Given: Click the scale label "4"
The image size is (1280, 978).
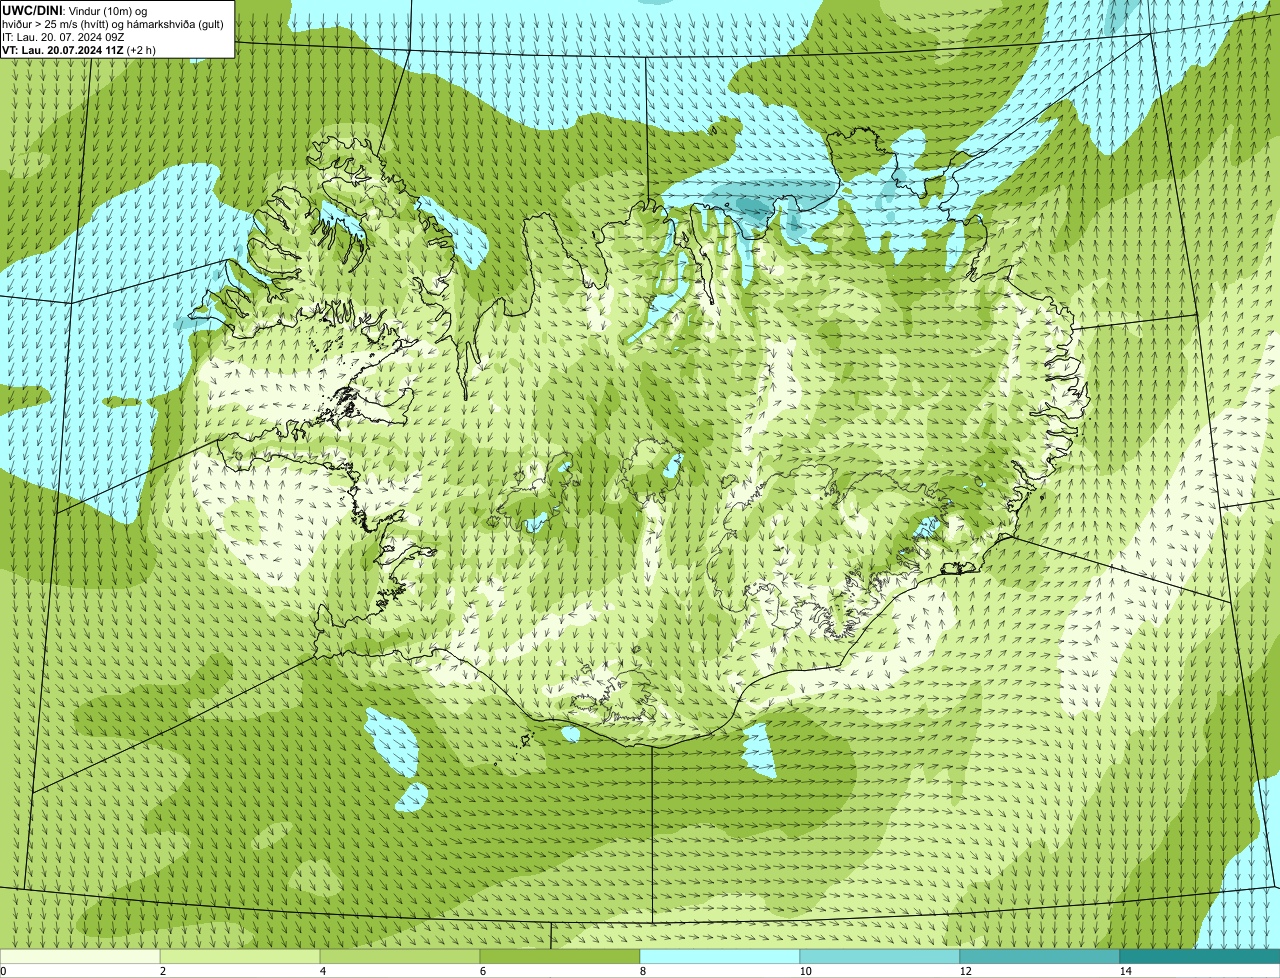Looking at the screenshot, I should click(322, 971).
